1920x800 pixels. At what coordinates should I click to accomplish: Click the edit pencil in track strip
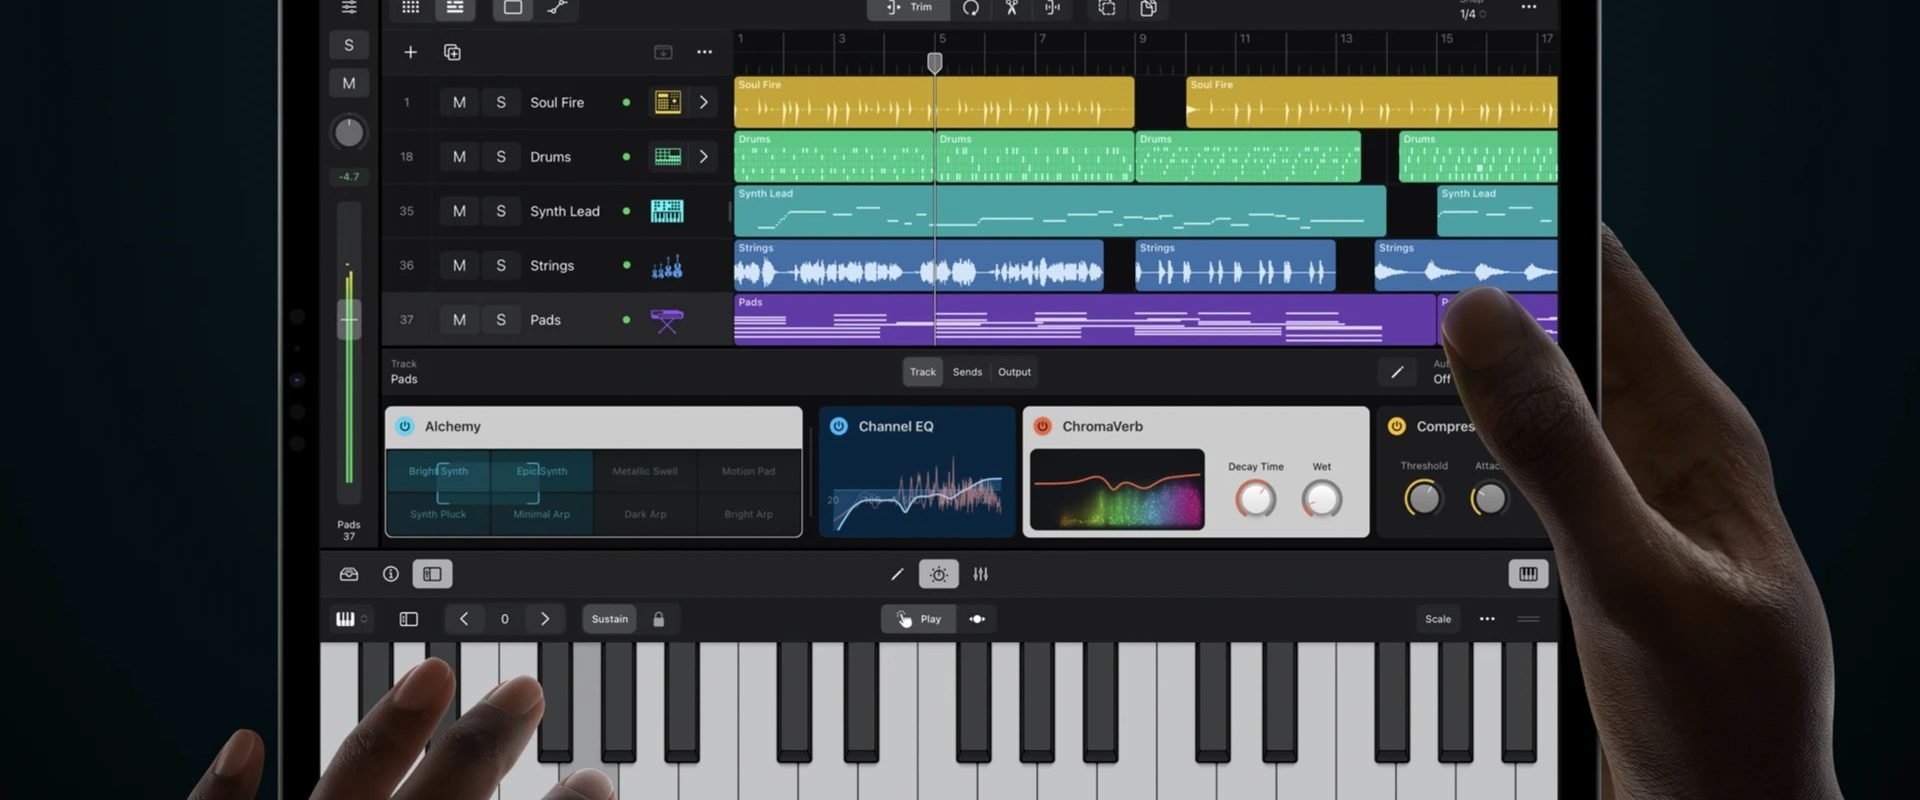[x=1397, y=372]
